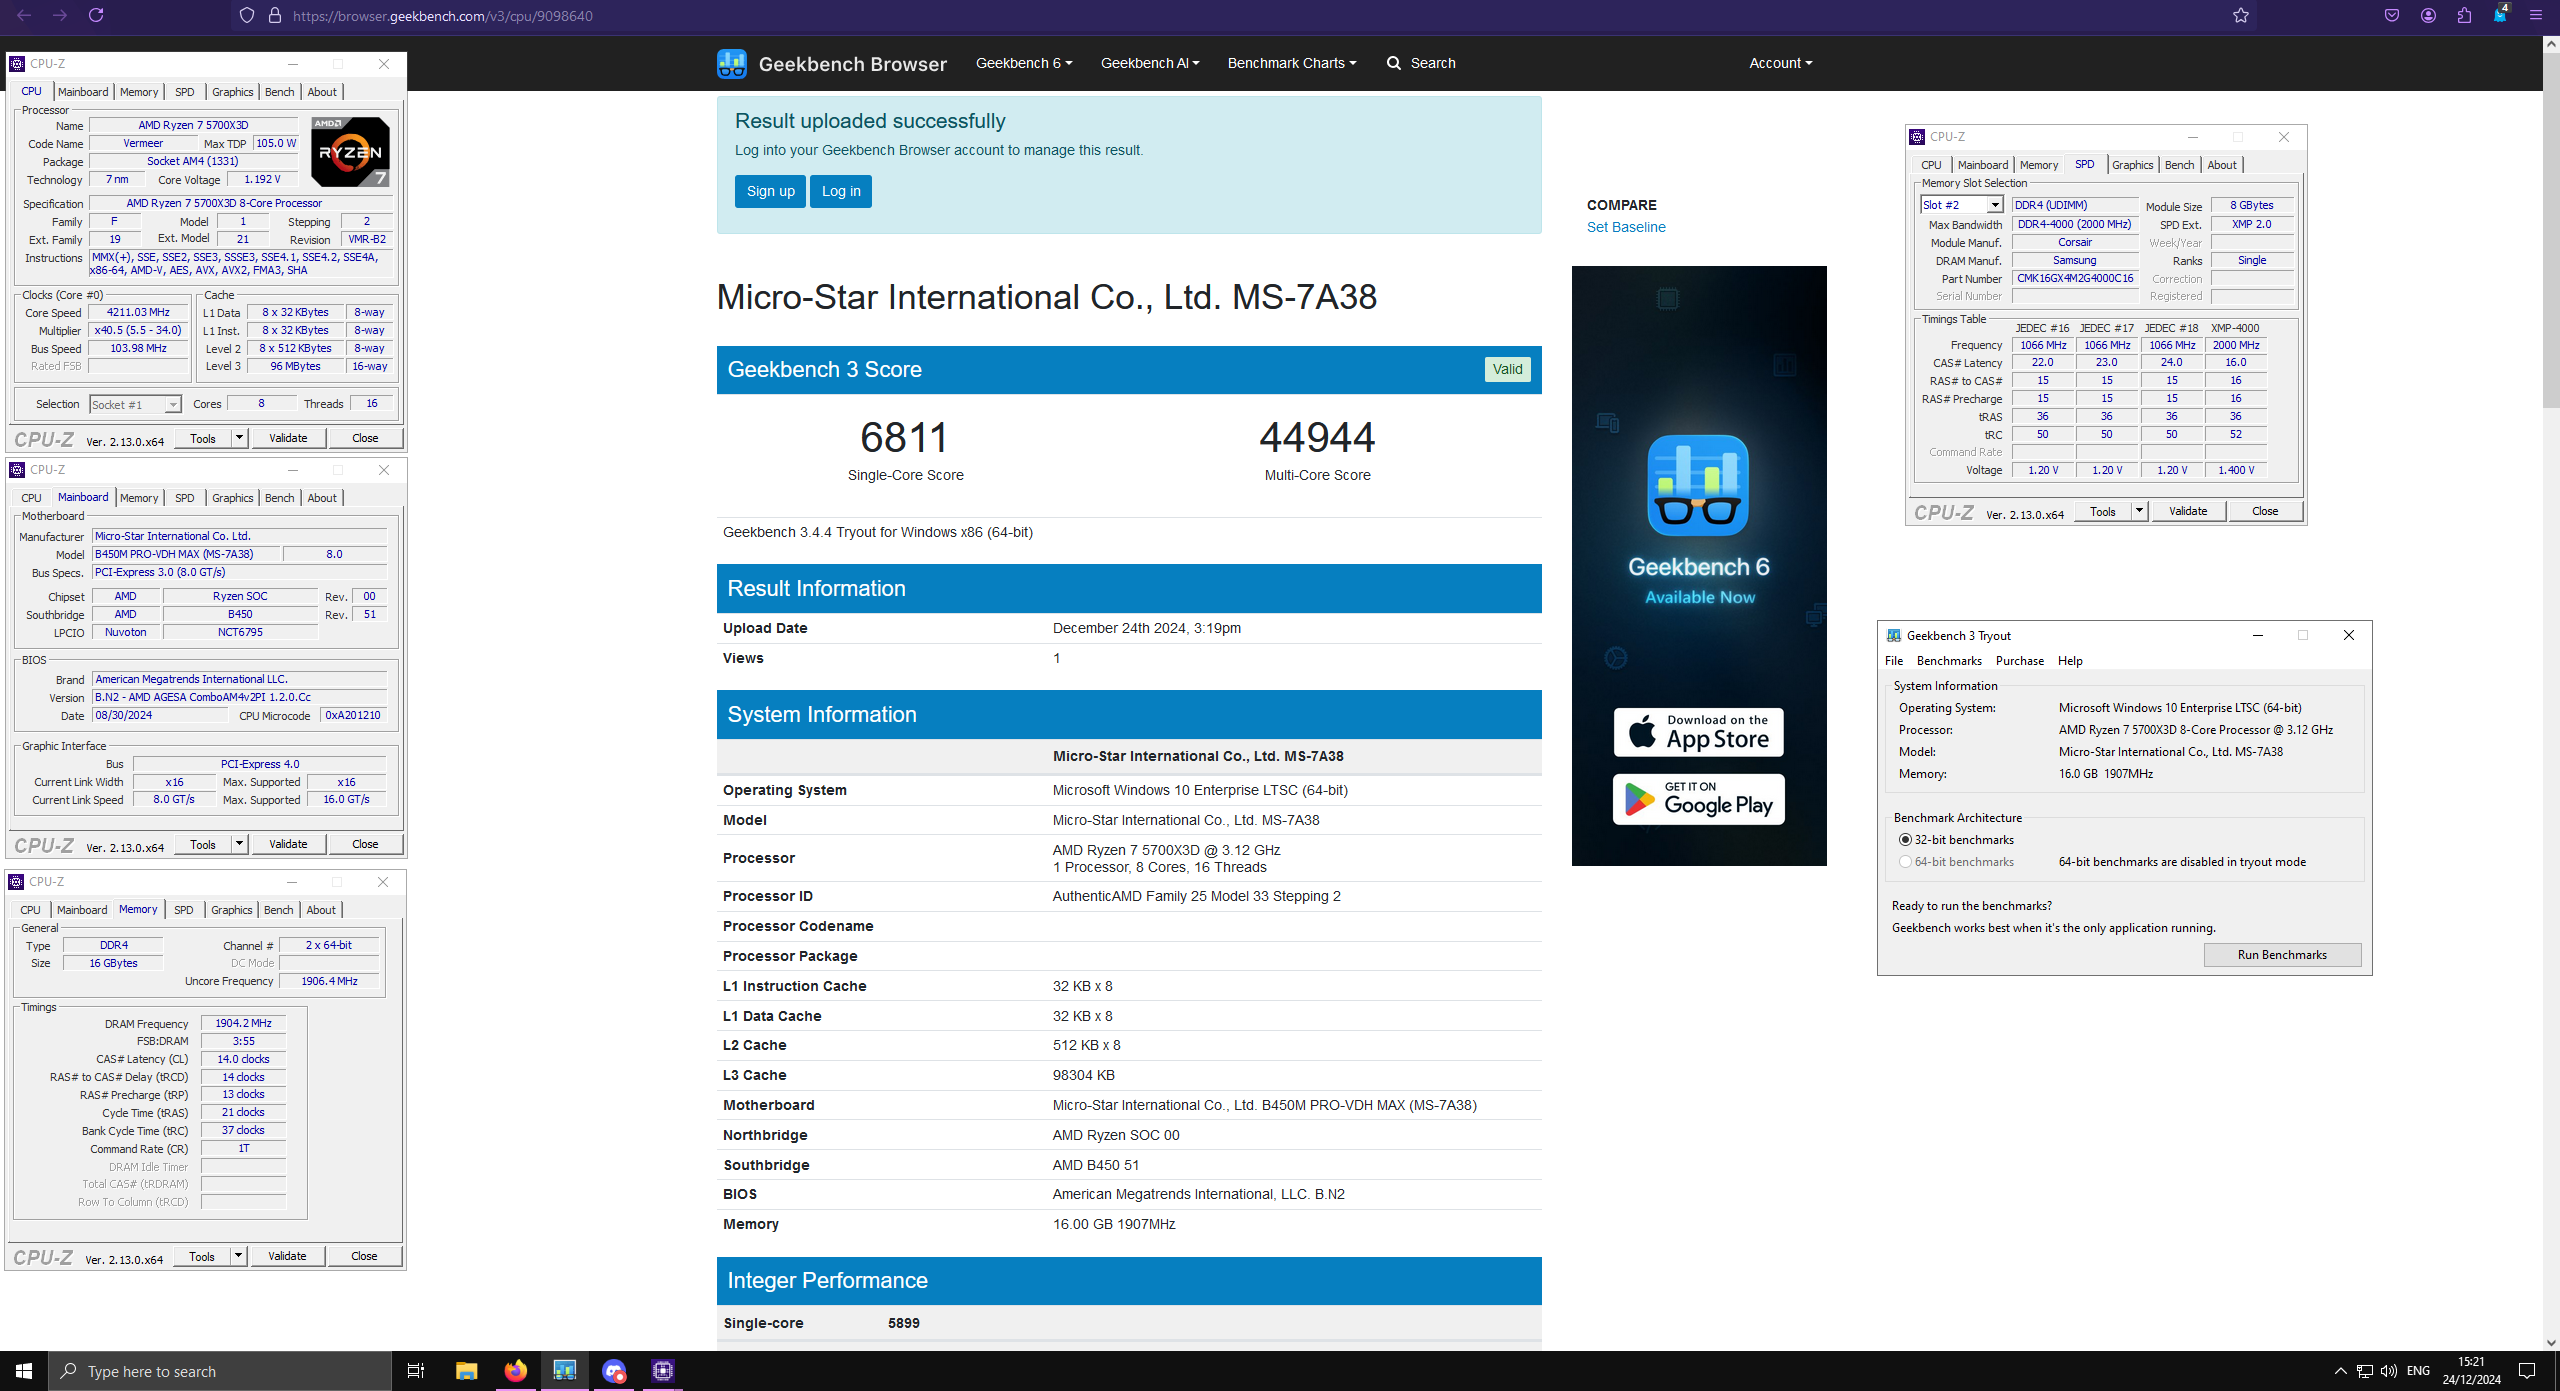Expand the Geekbench AI navbar dropdown

click(1150, 63)
